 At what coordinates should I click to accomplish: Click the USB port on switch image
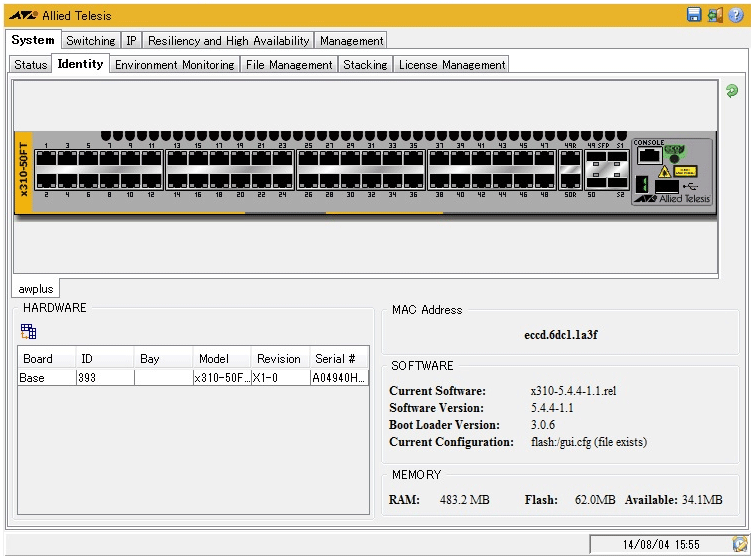point(666,185)
